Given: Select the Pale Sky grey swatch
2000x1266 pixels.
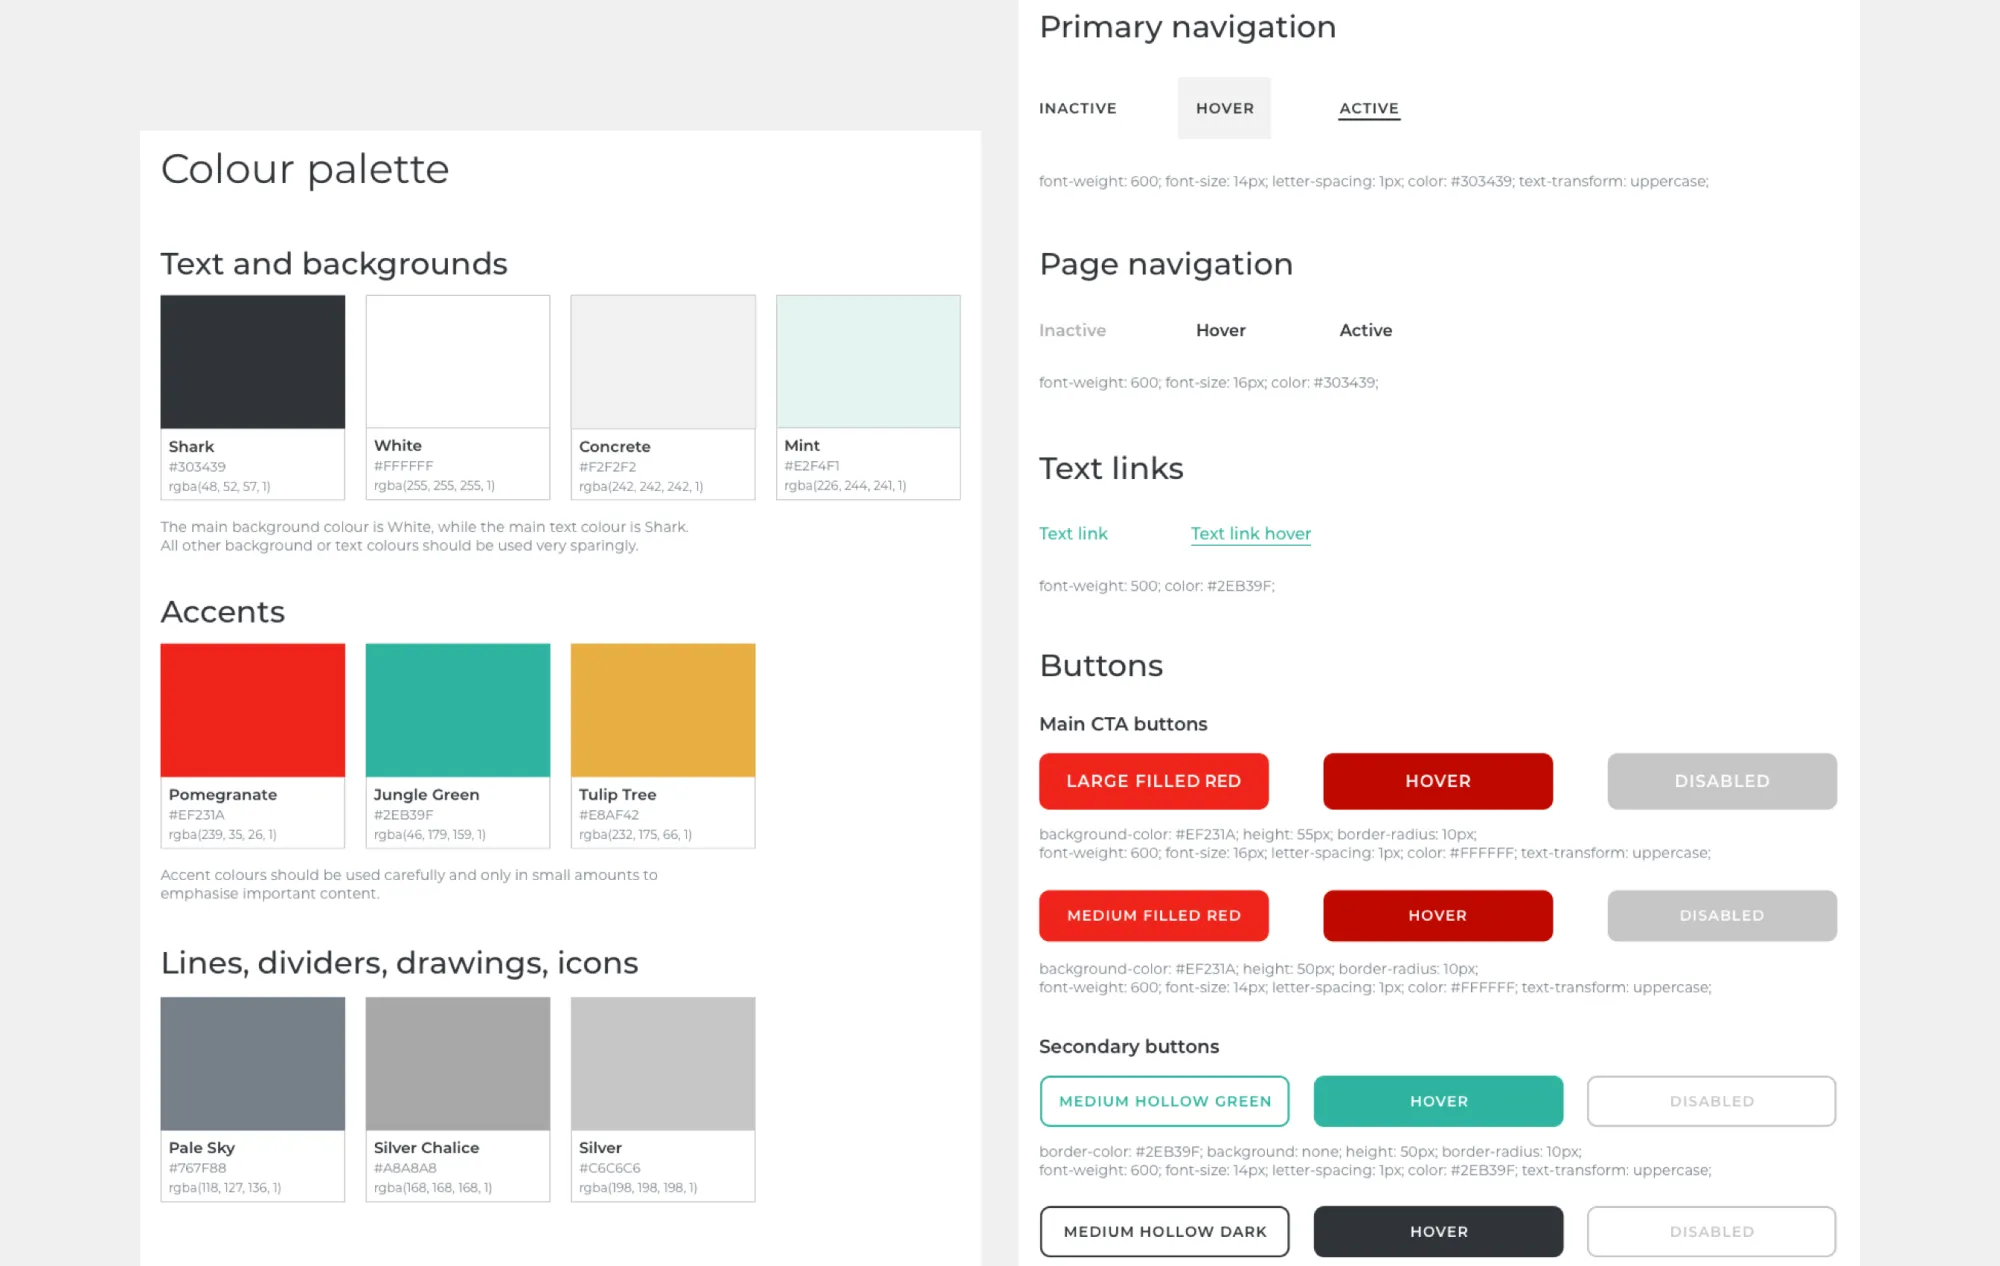Looking at the screenshot, I should 252,1063.
